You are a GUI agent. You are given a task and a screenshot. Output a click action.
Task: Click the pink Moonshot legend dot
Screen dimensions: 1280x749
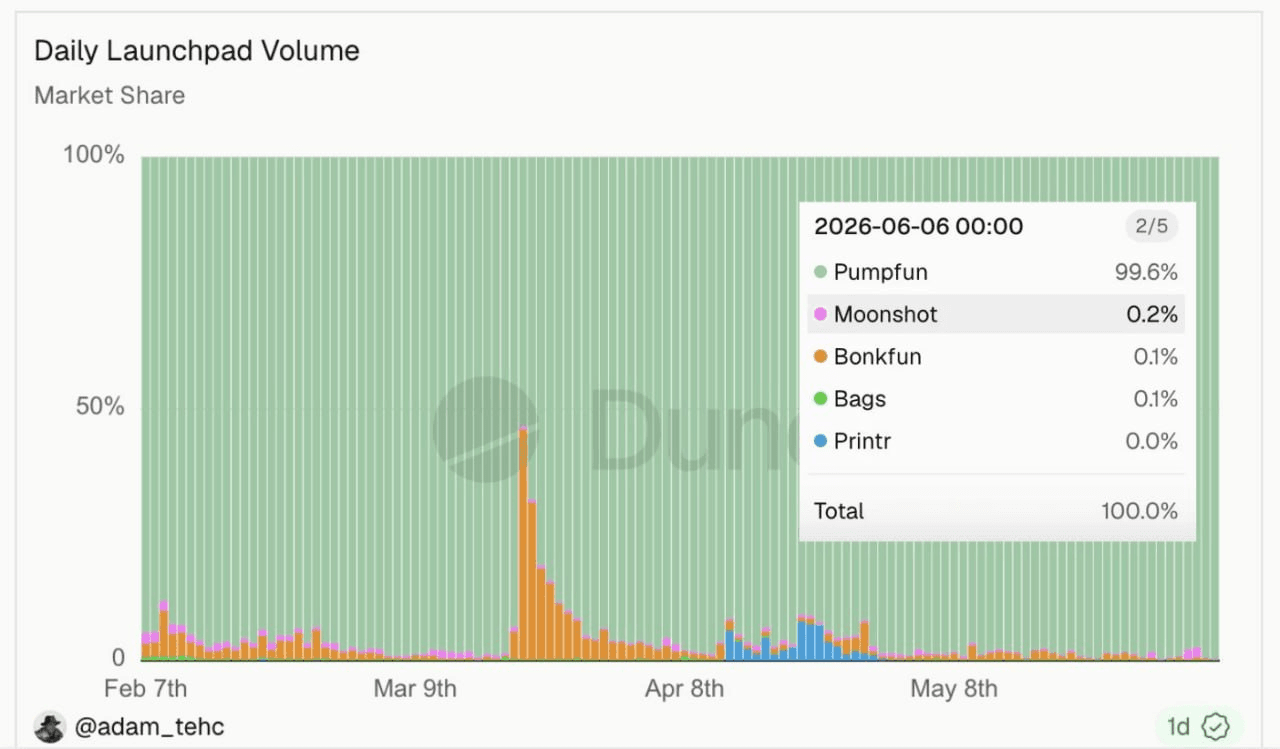(x=820, y=314)
